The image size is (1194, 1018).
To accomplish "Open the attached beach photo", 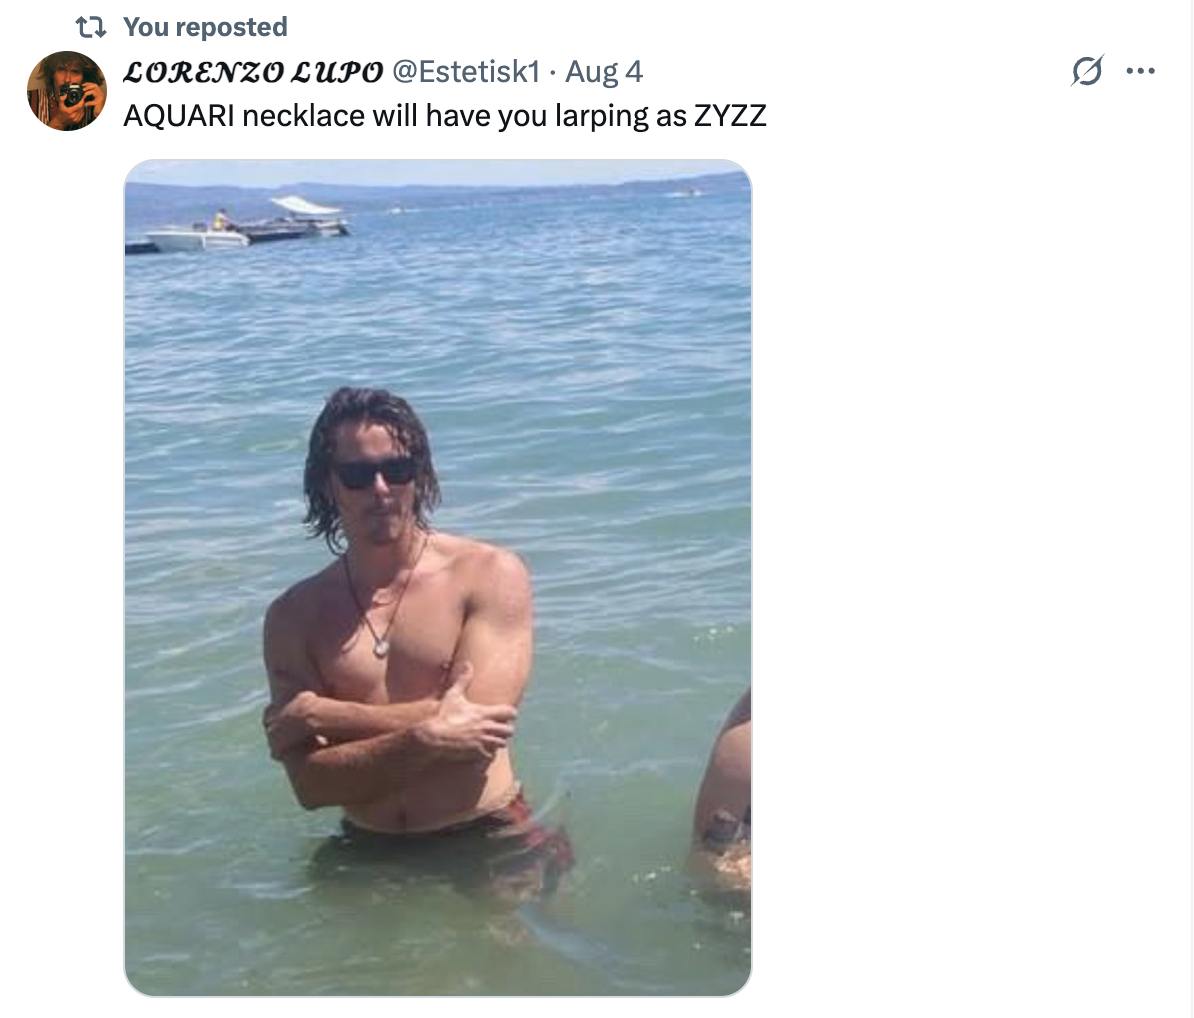I will point(438,577).
